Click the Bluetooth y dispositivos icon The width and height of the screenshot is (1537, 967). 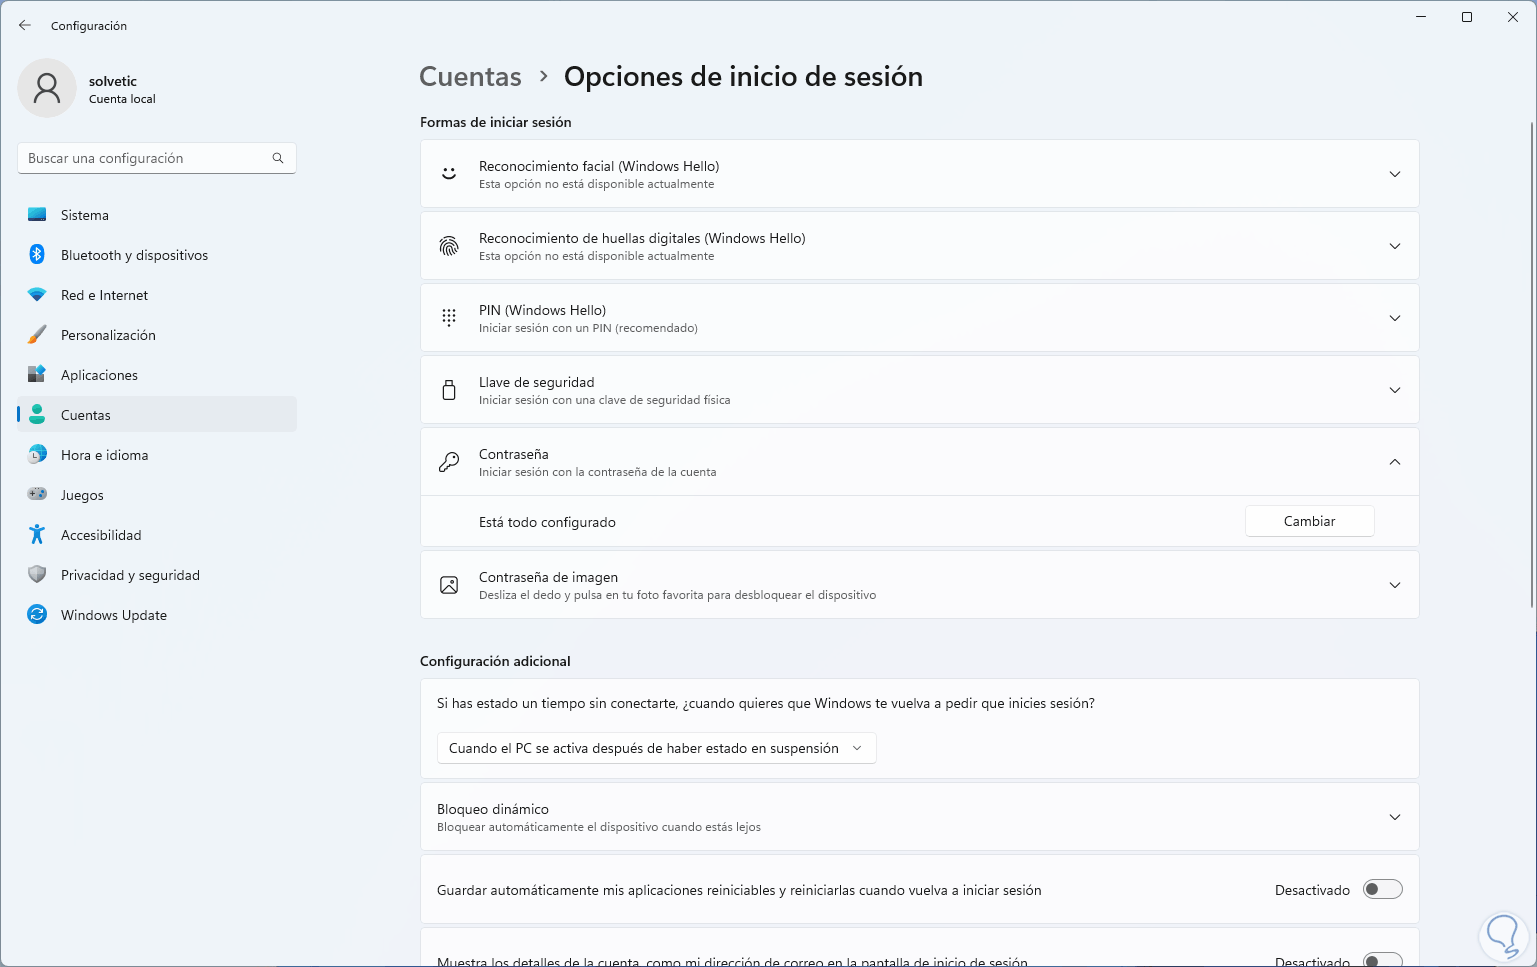tap(37, 255)
